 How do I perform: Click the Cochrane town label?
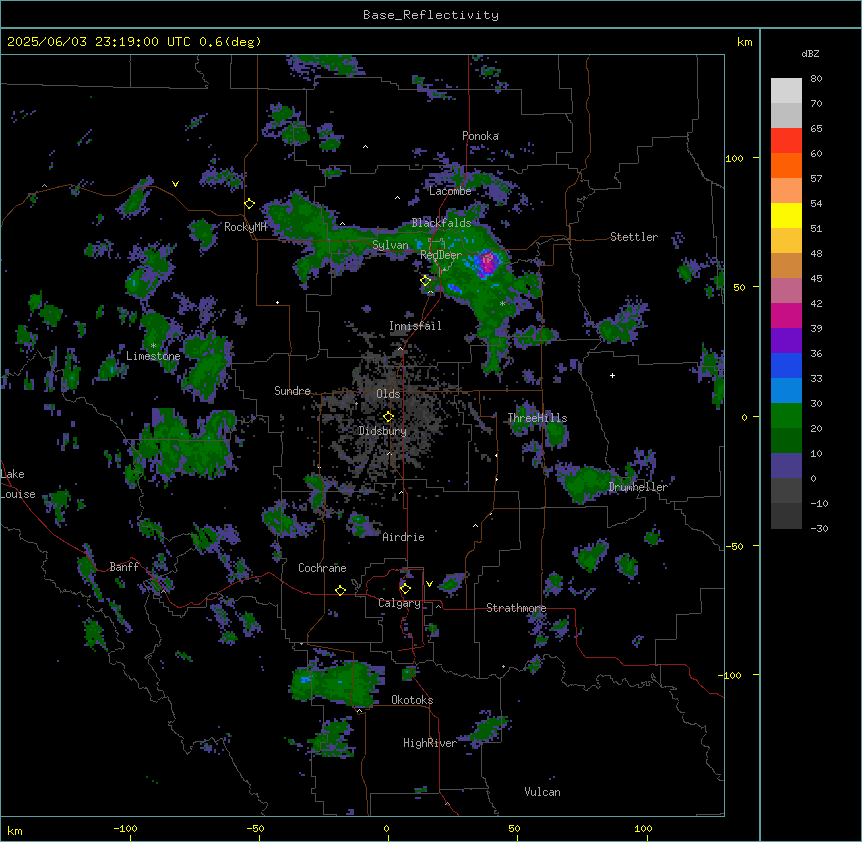pos(322,568)
